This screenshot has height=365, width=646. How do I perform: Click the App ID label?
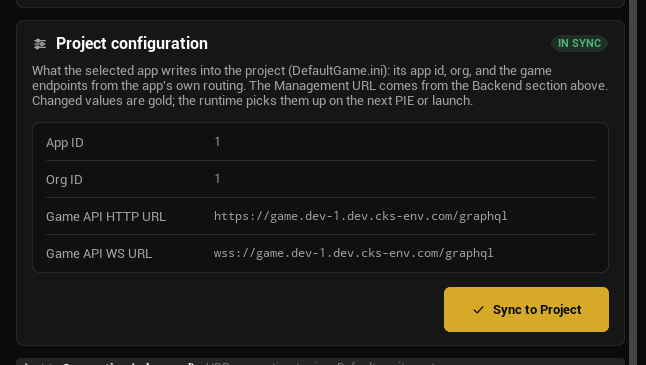pos(65,143)
